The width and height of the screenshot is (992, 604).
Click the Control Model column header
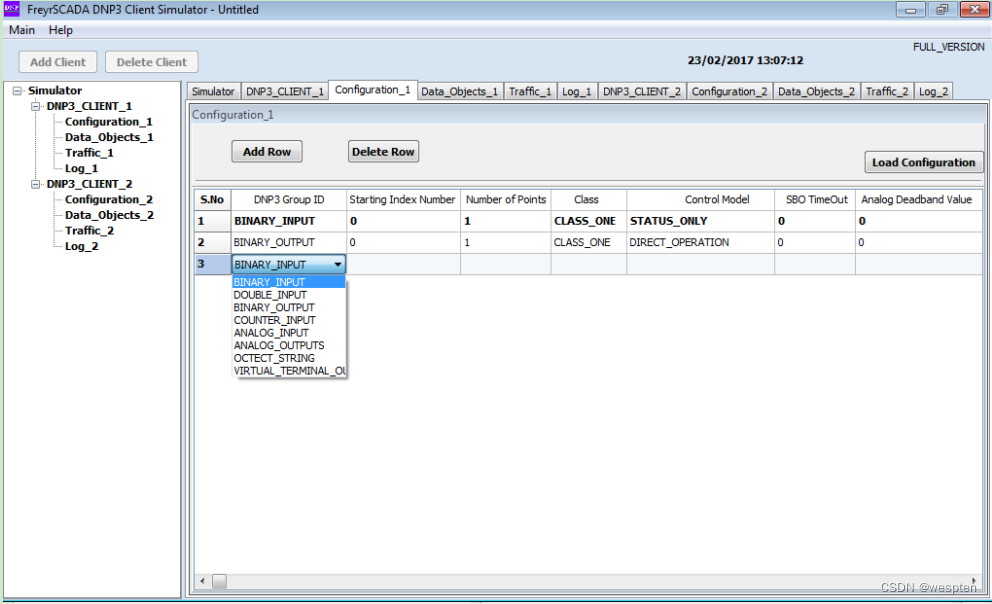pyautogui.click(x=700, y=200)
